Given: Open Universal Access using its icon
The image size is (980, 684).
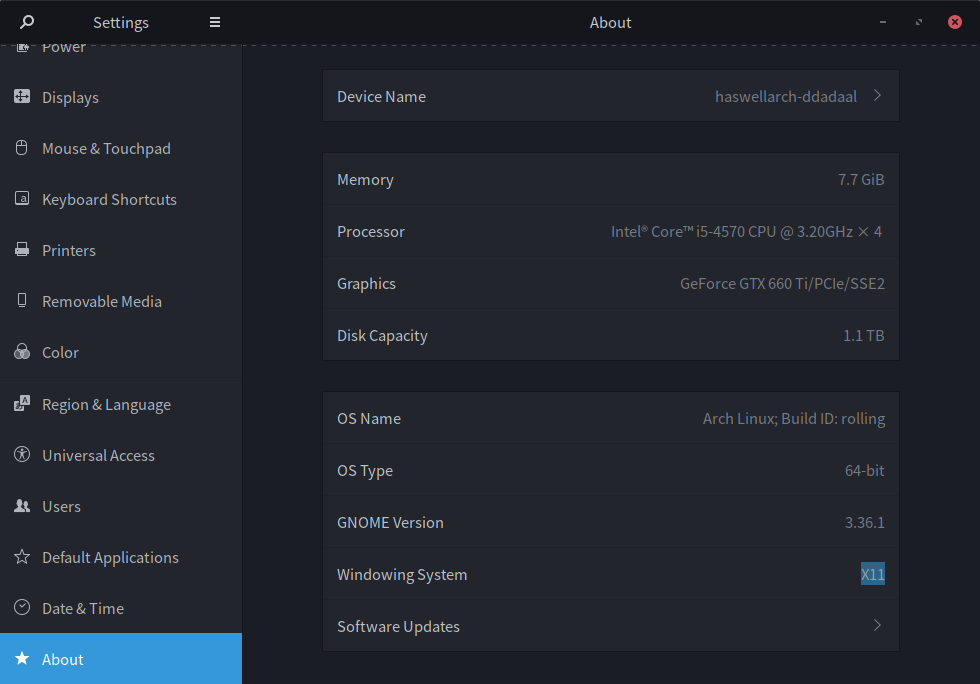Looking at the screenshot, I should click(20, 455).
